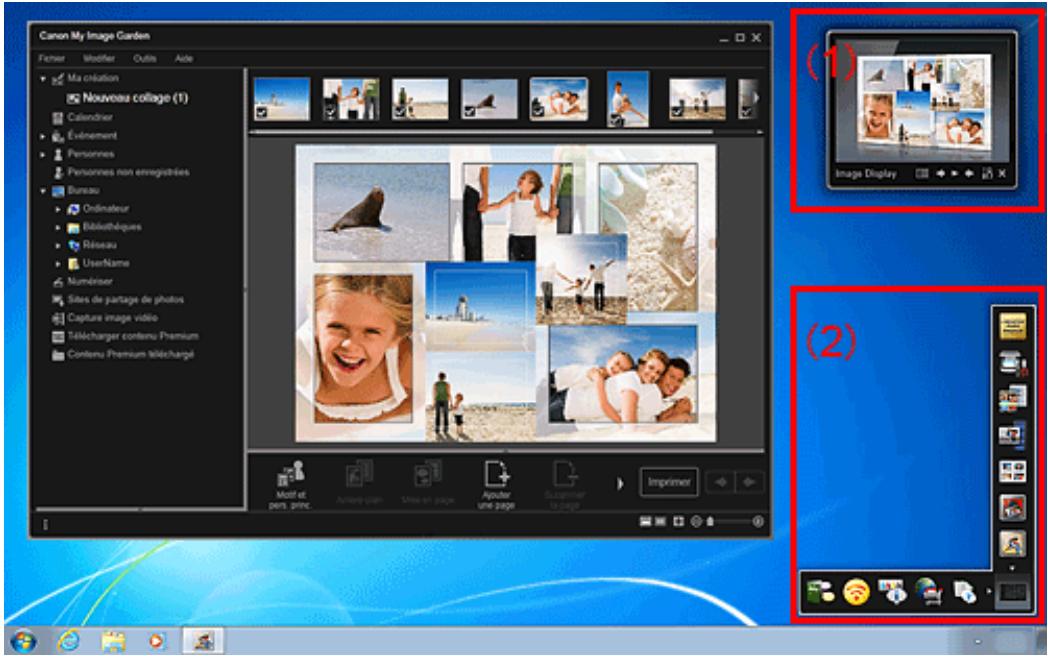Click the Arrière-plan tool icon
1048x656 pixels.
[x=359, y=475]
